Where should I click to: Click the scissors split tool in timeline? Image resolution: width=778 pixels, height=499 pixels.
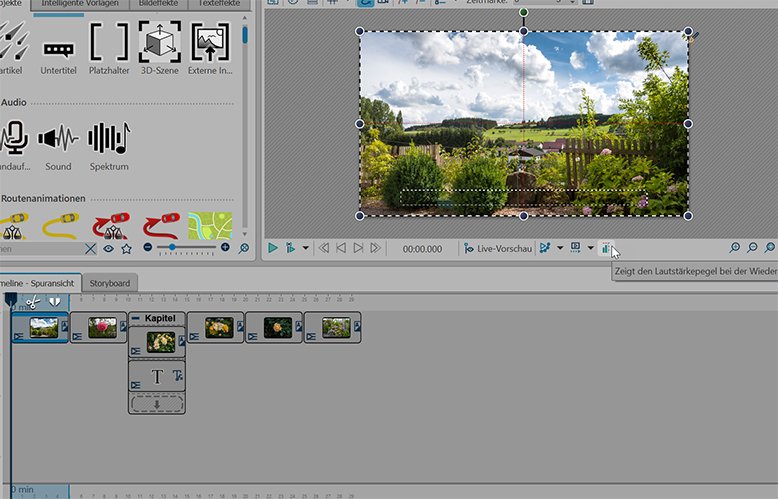coord(33,300)
